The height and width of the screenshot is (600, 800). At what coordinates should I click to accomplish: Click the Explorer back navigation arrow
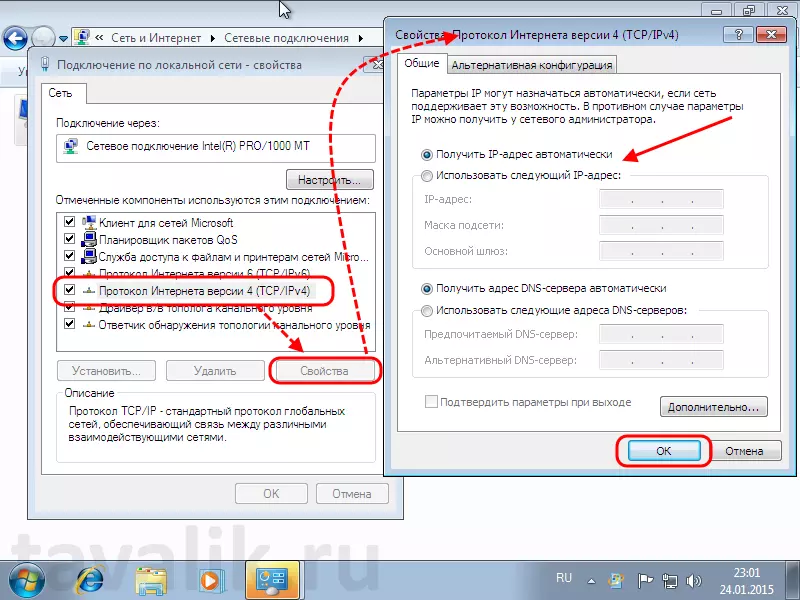15,38
